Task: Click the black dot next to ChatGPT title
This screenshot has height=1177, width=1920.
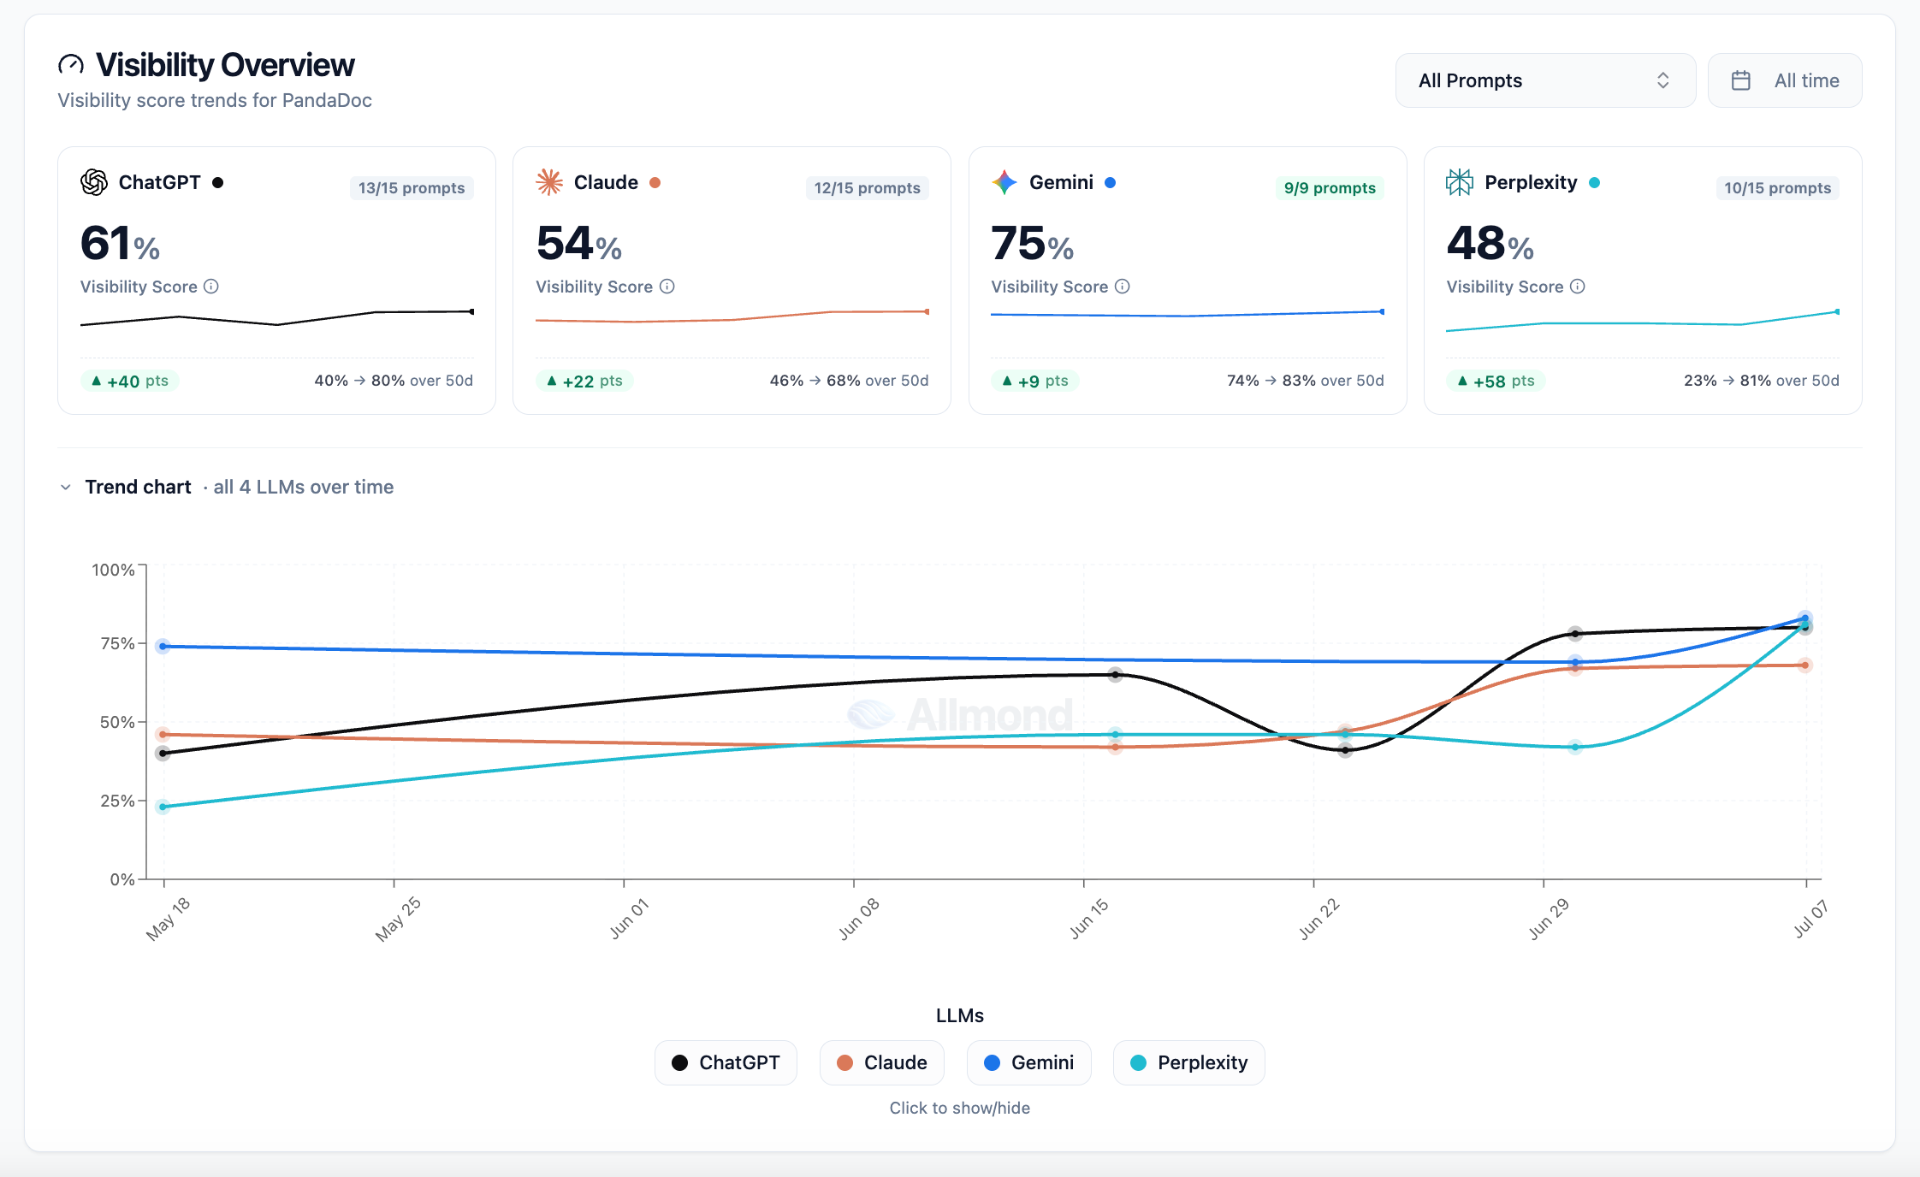Action: pos(218,183)
